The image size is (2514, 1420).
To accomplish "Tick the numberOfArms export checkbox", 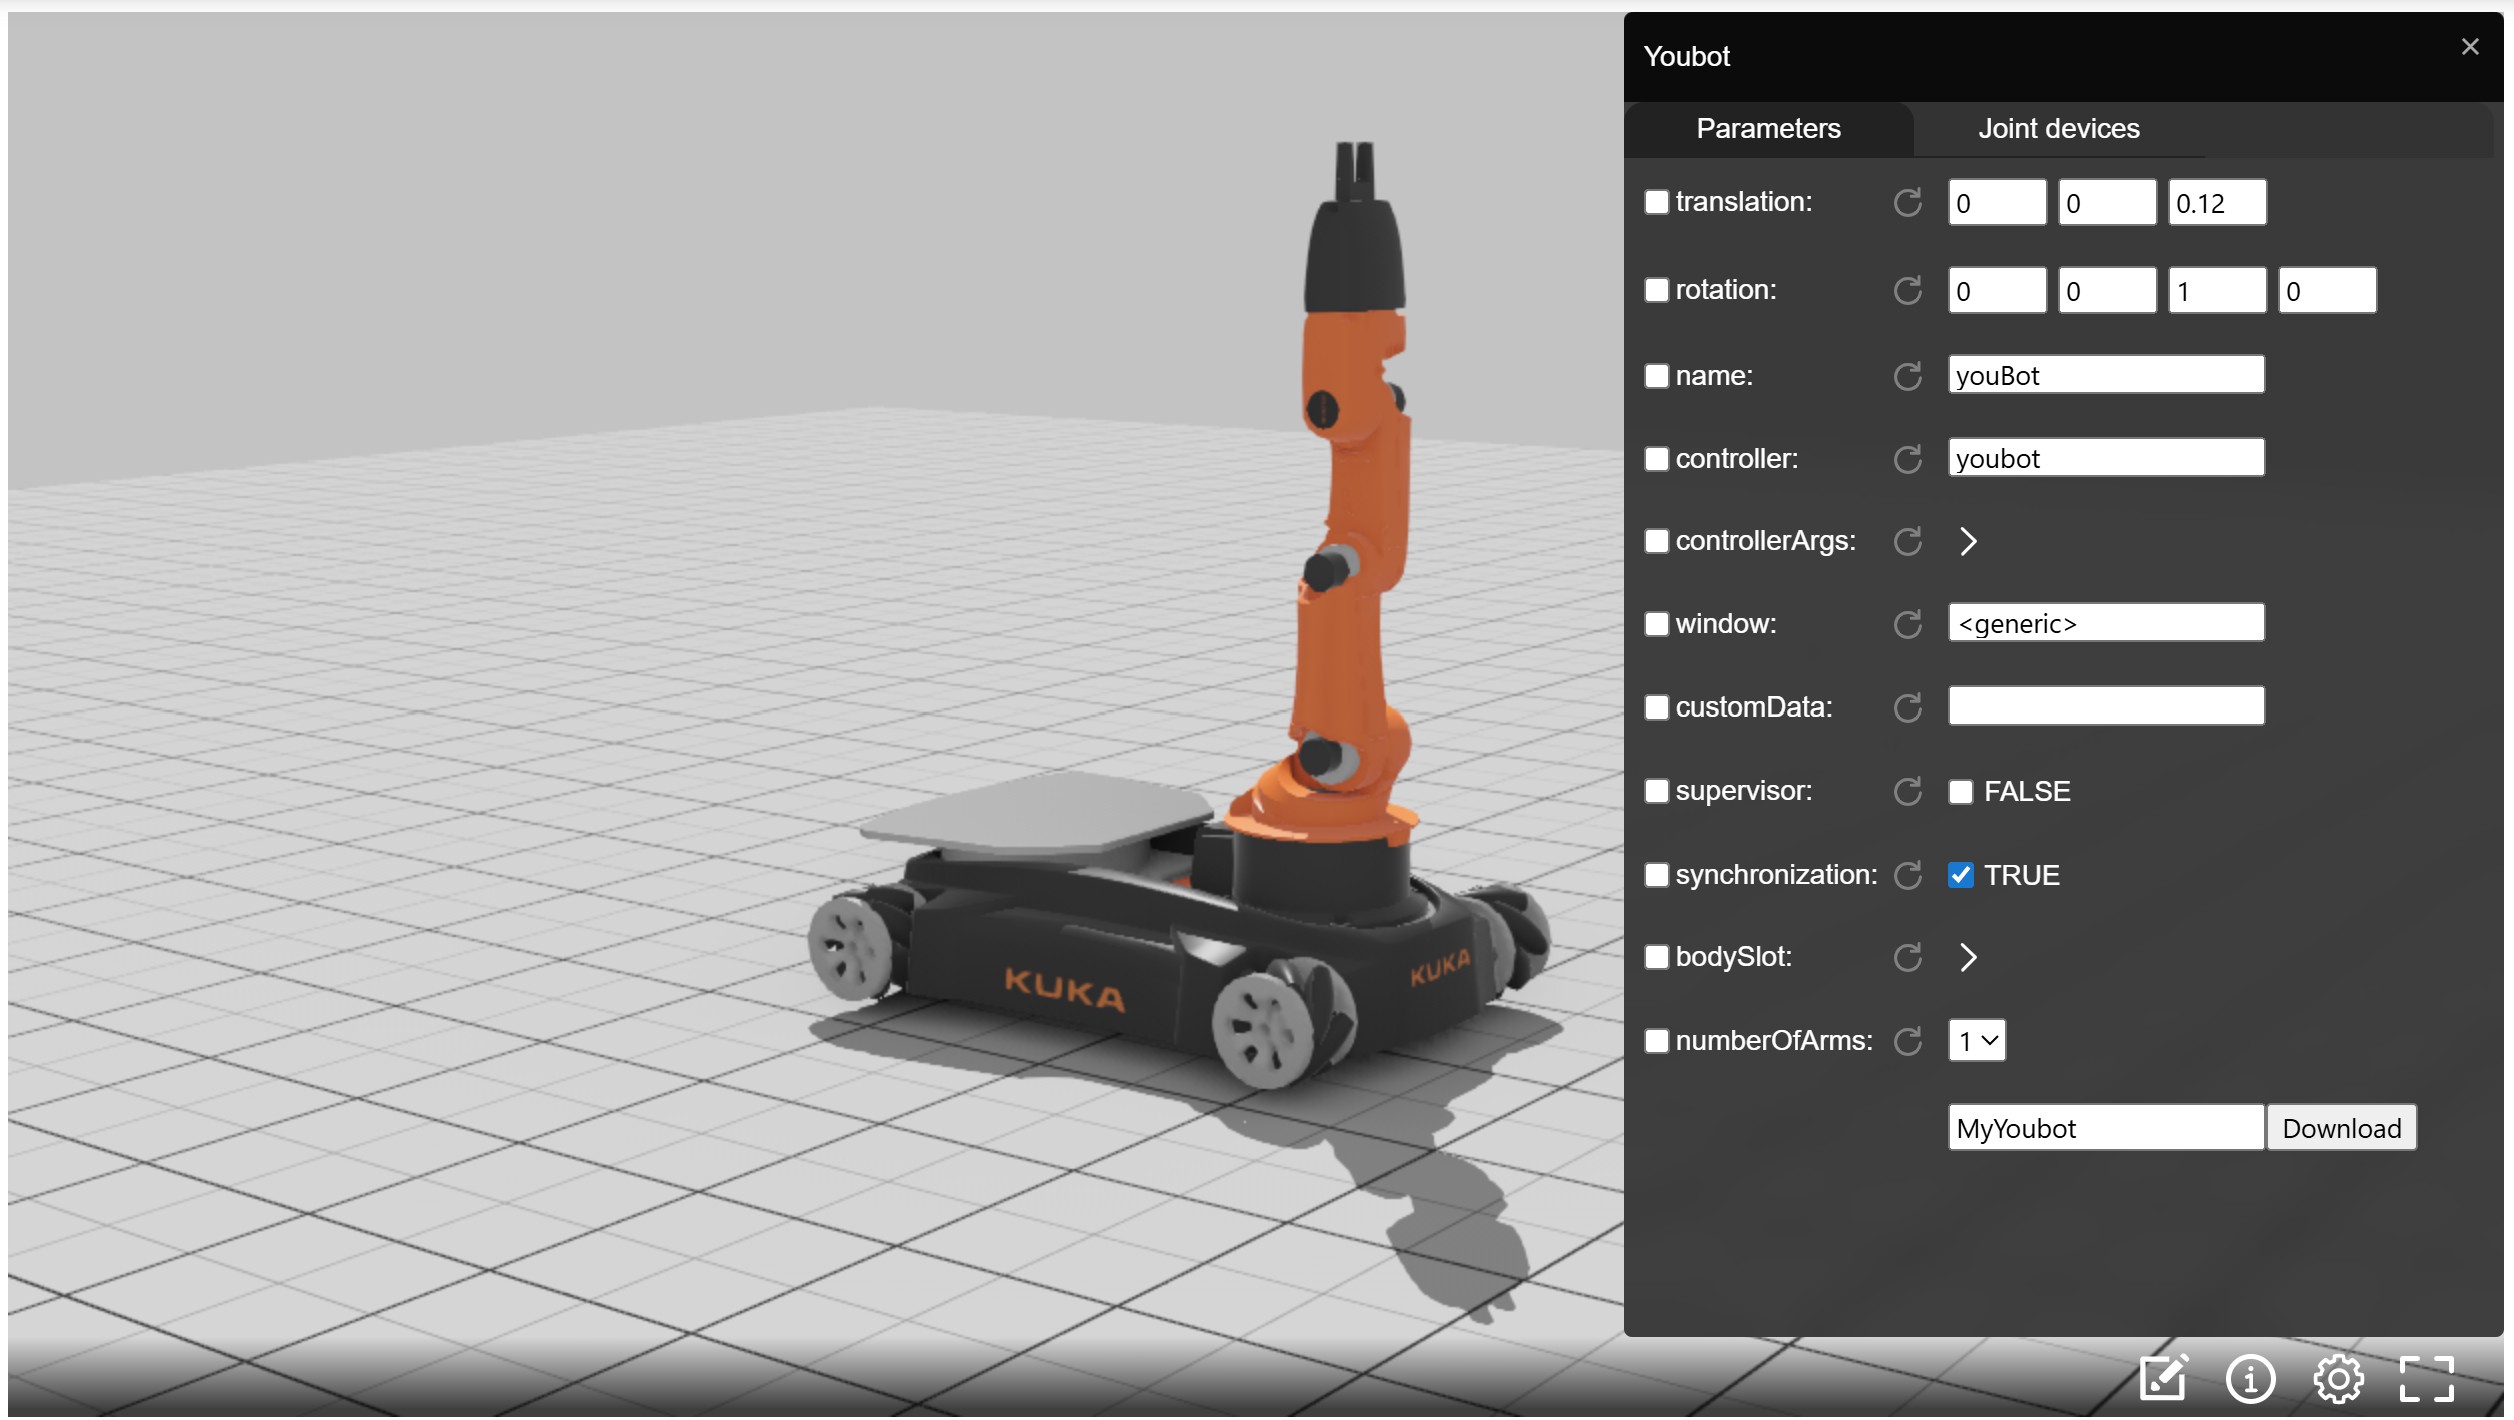I will (1657, 1041).
